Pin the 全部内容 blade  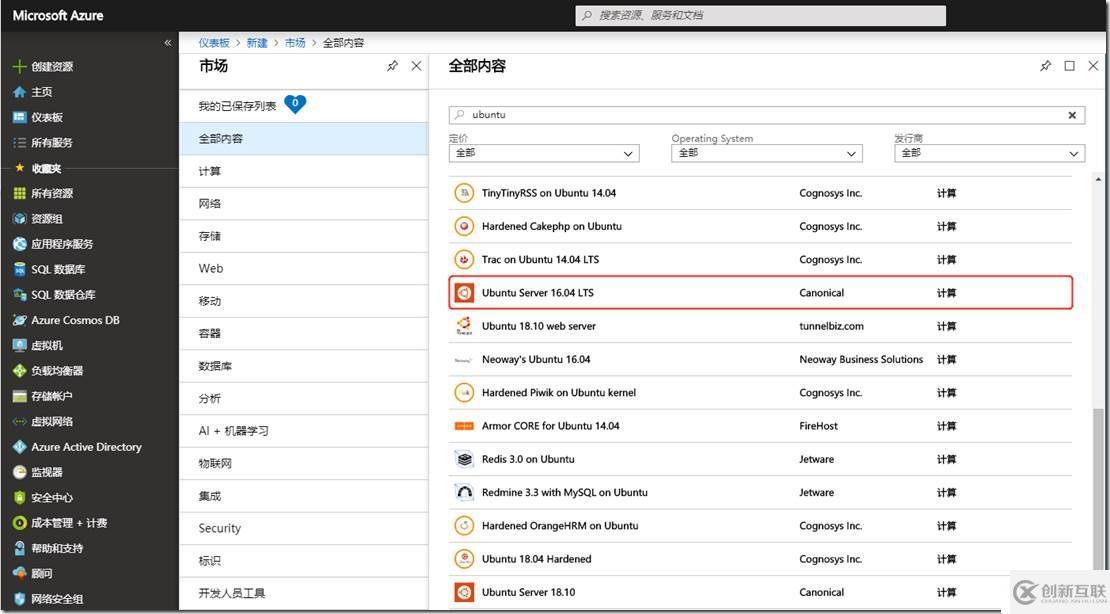1045,65
